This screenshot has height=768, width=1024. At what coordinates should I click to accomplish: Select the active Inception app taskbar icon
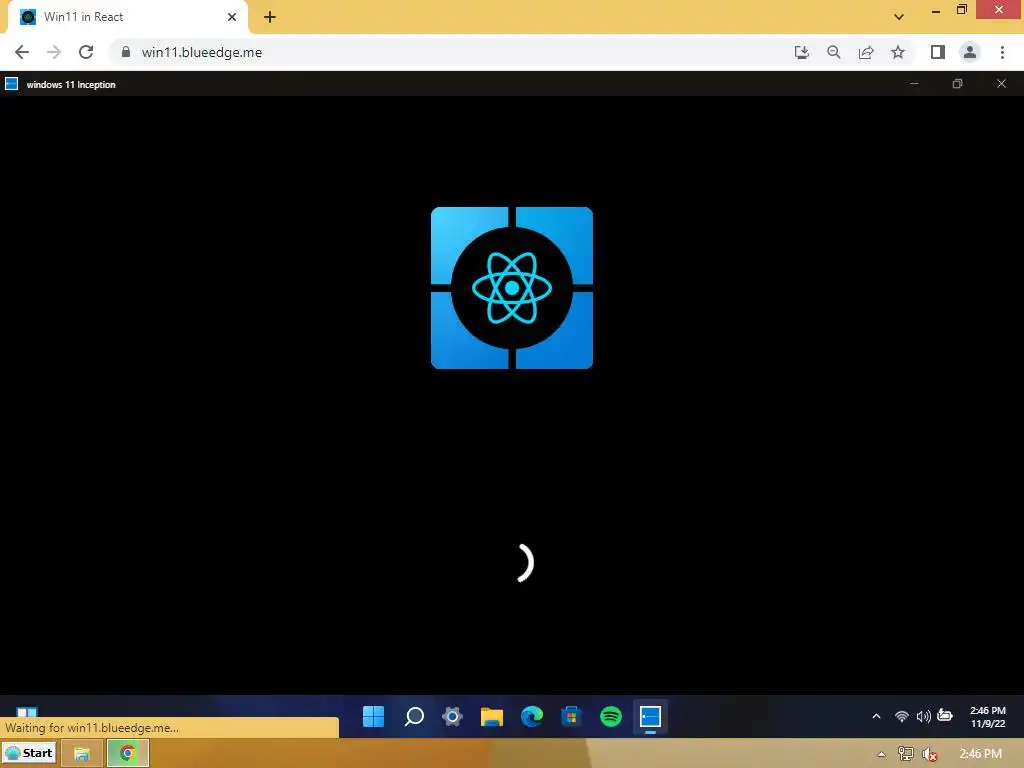[x=650, y=716]
